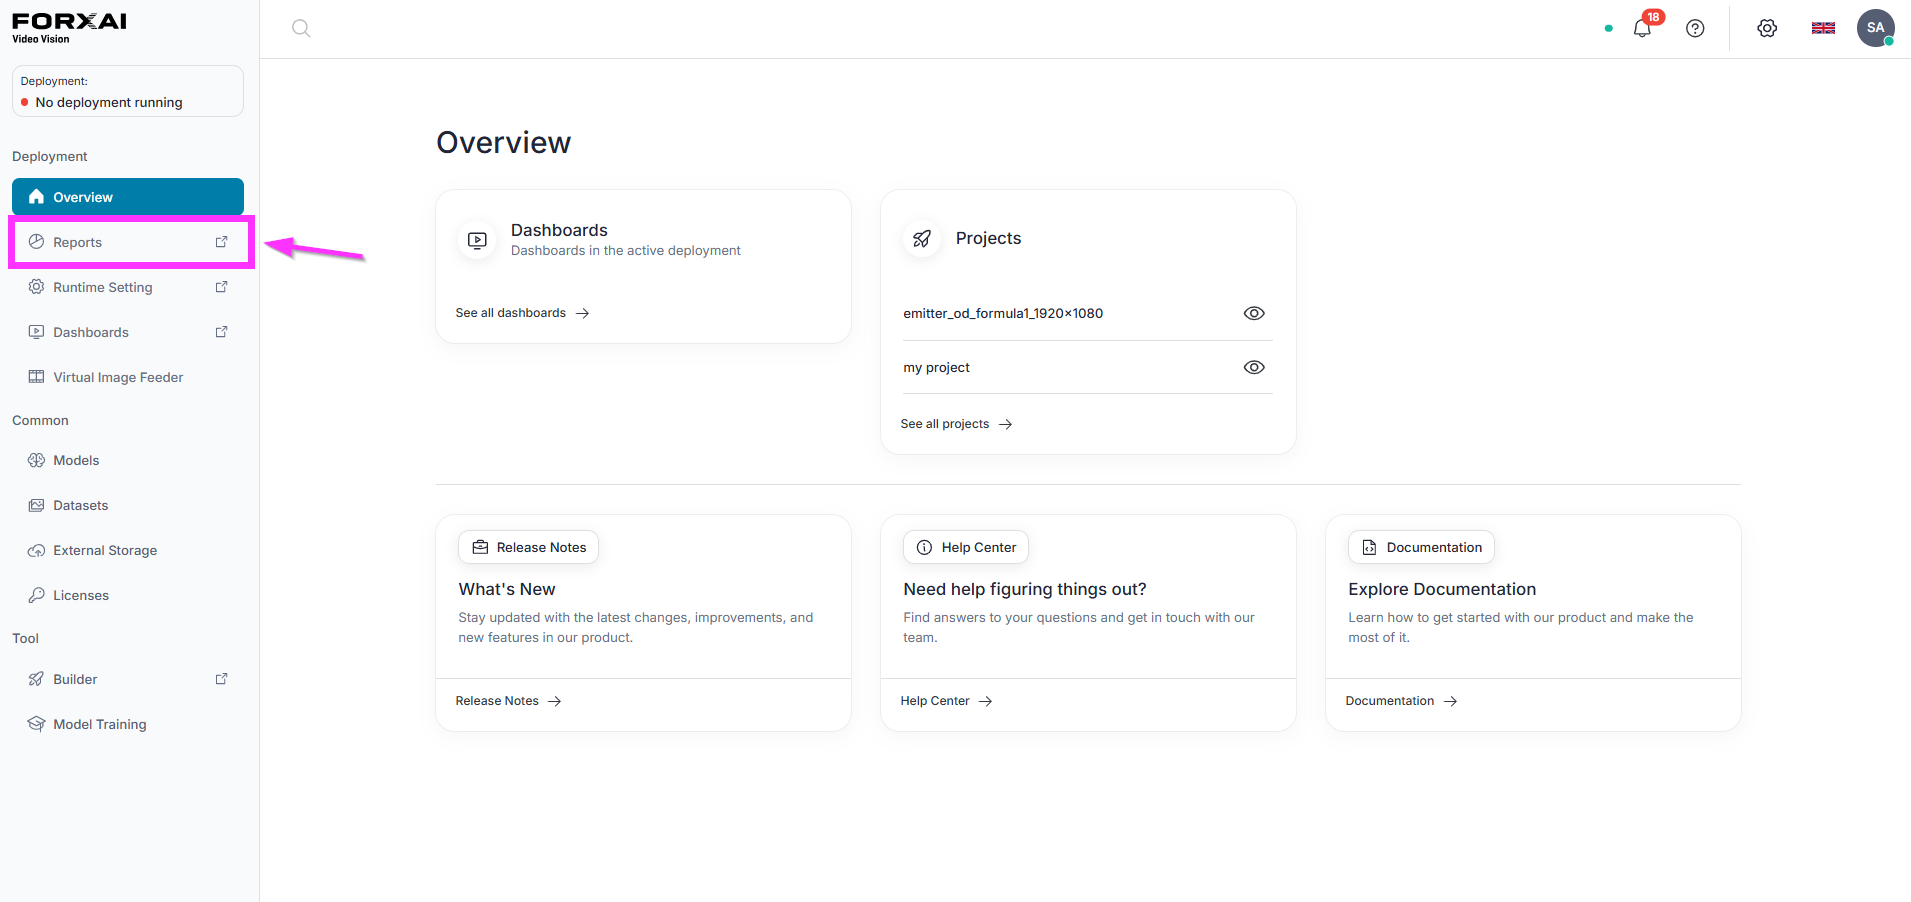Open Virtual Image Feeder

(x=128, y=377)
